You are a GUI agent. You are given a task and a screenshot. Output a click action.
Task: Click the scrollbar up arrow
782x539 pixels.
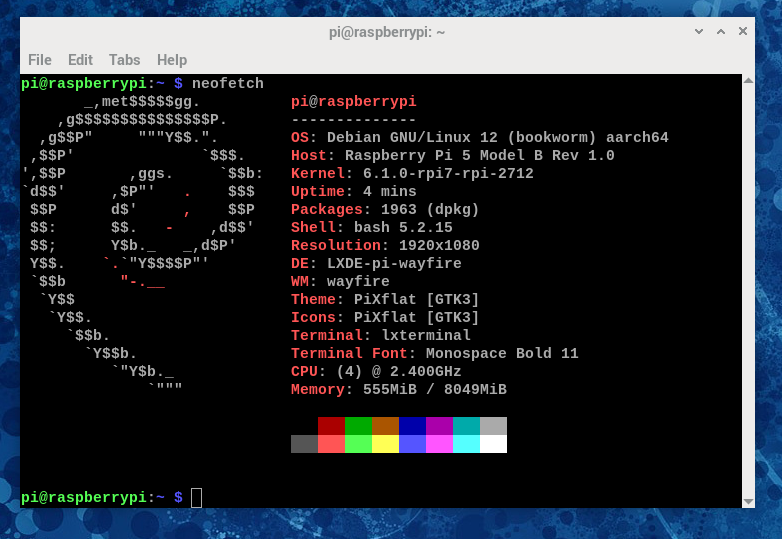(x=749, y=80)
